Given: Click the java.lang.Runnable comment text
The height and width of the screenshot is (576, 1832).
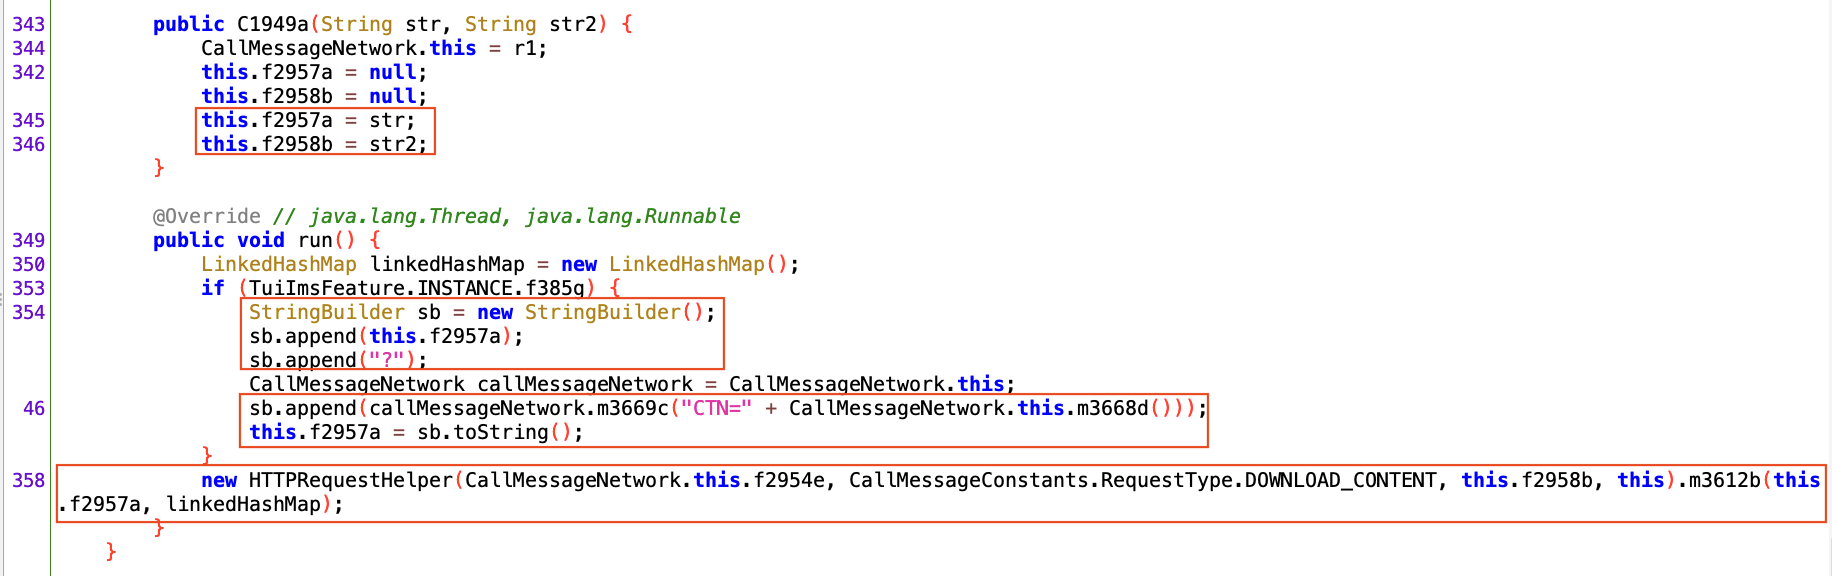Looking at the screenshot, I should (632, 216).
